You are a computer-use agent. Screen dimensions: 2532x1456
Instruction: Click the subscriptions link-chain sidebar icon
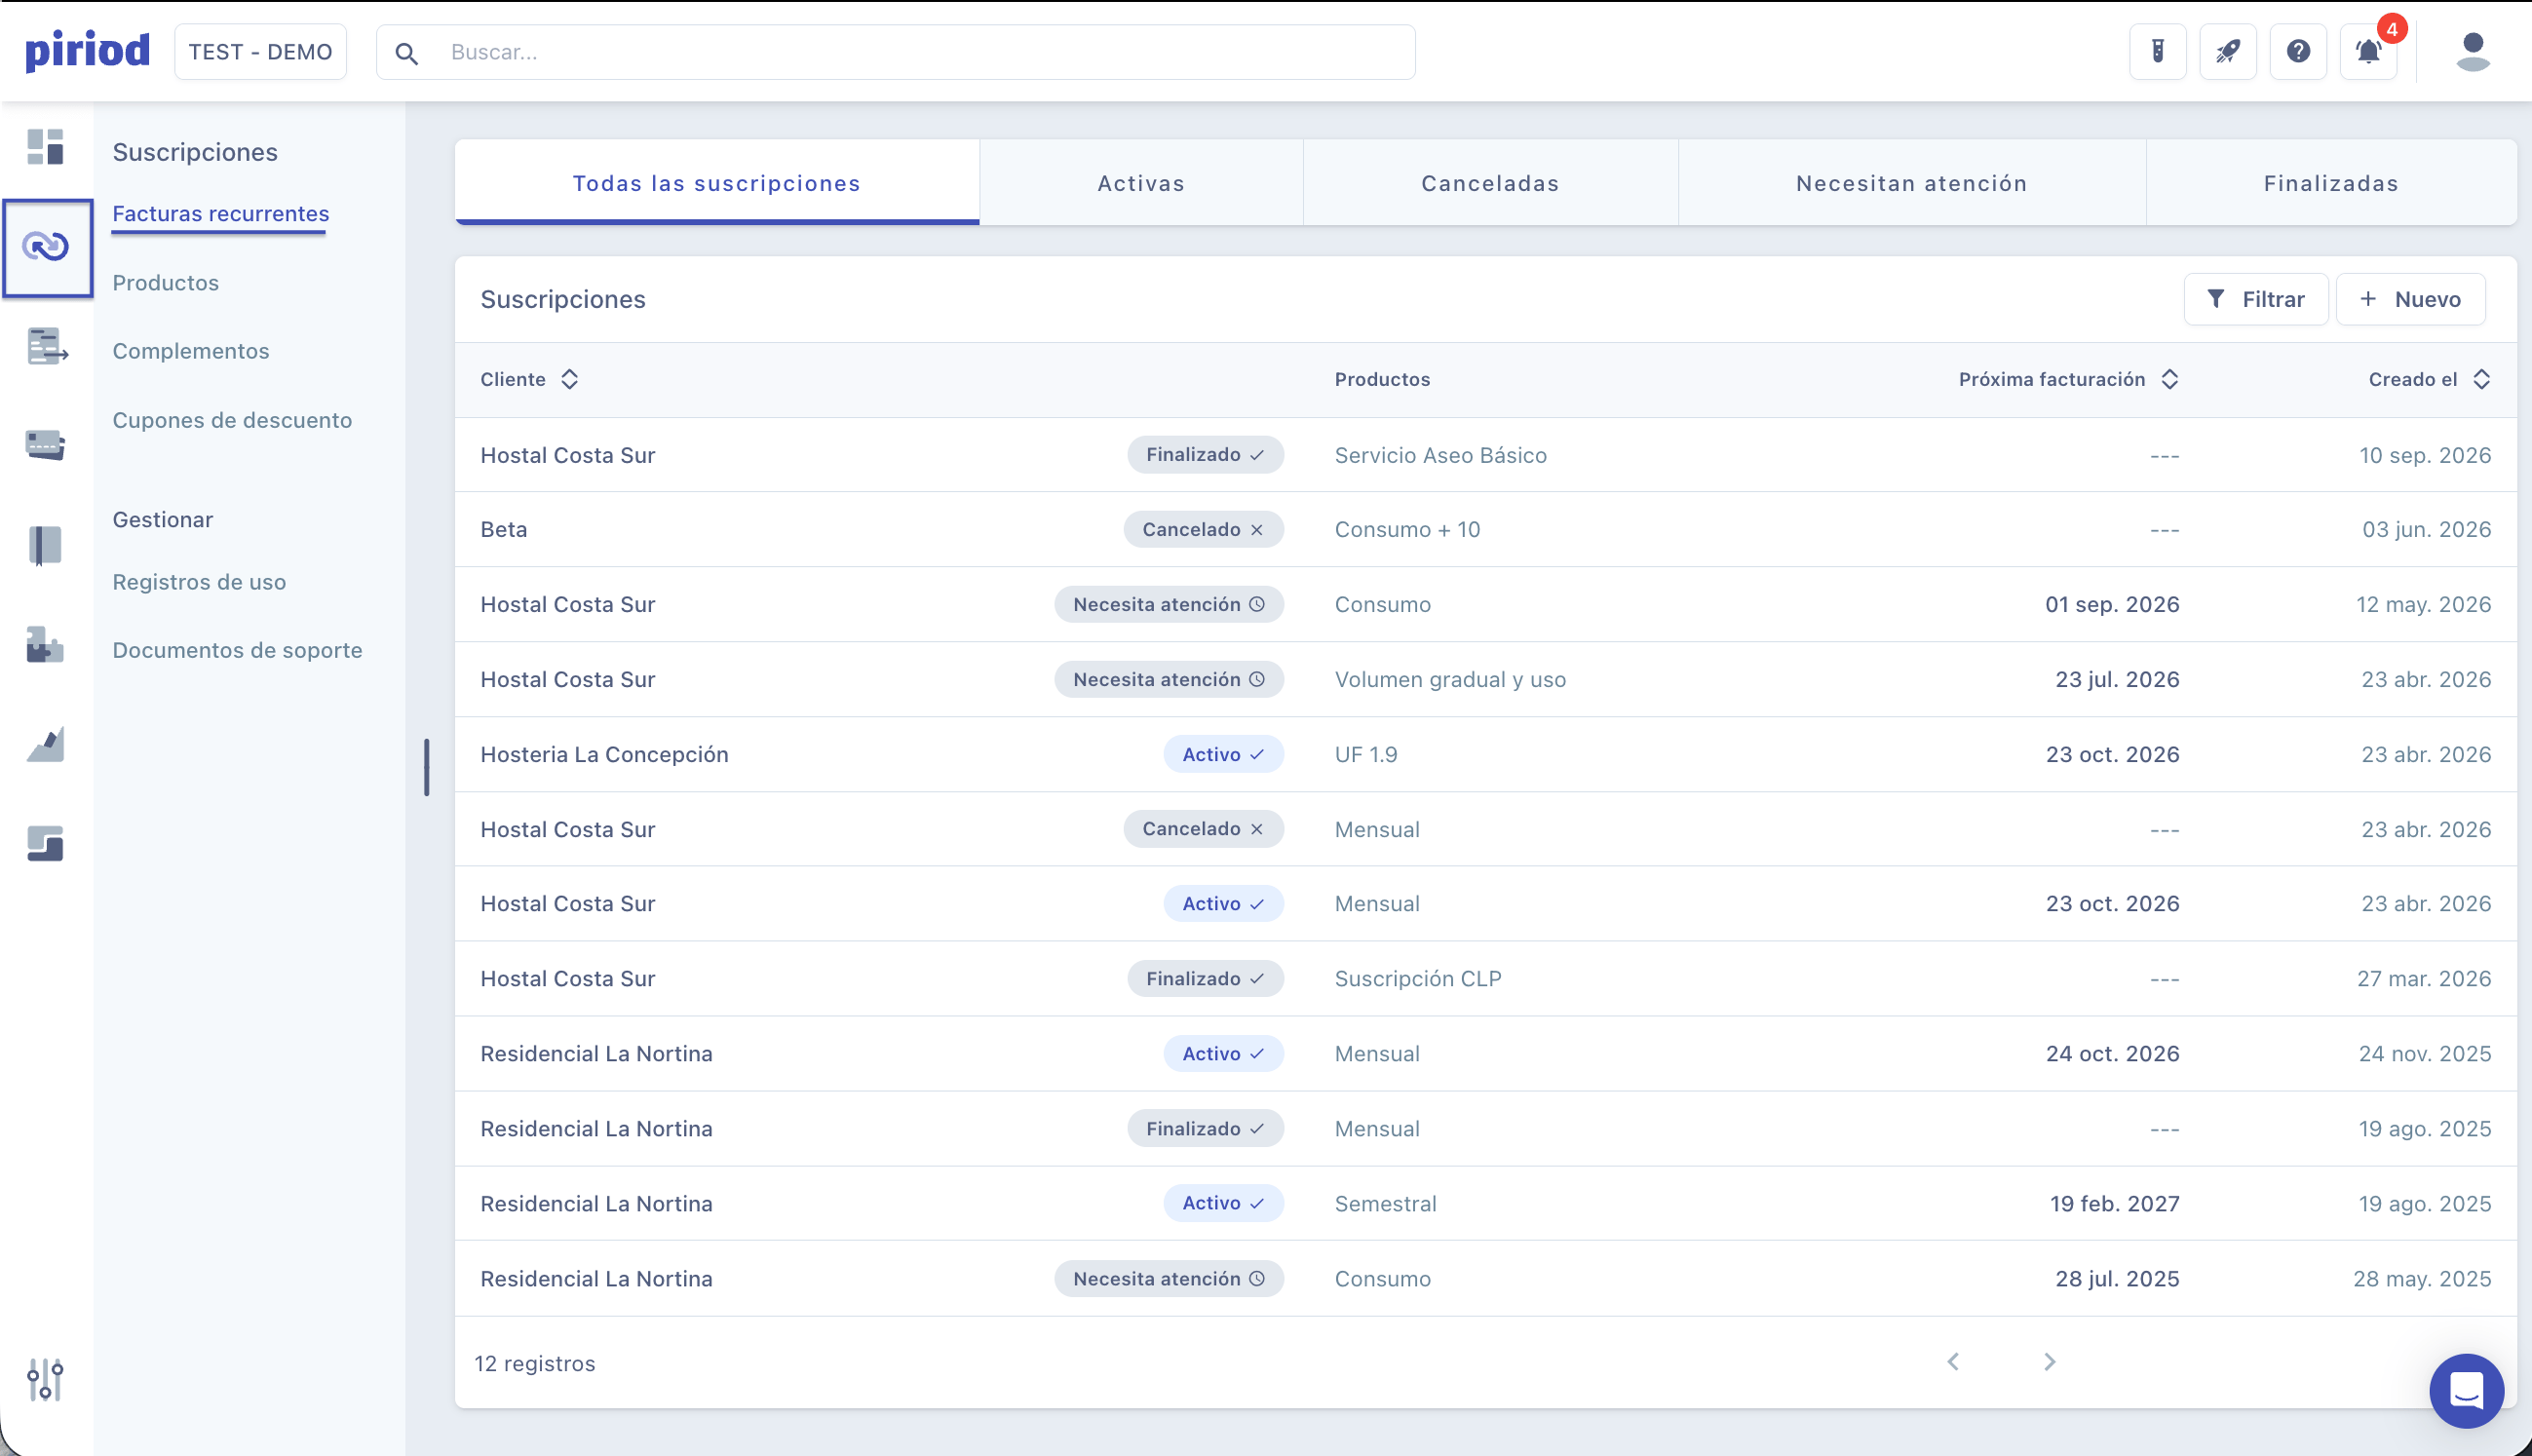click(x=47, y=247)
